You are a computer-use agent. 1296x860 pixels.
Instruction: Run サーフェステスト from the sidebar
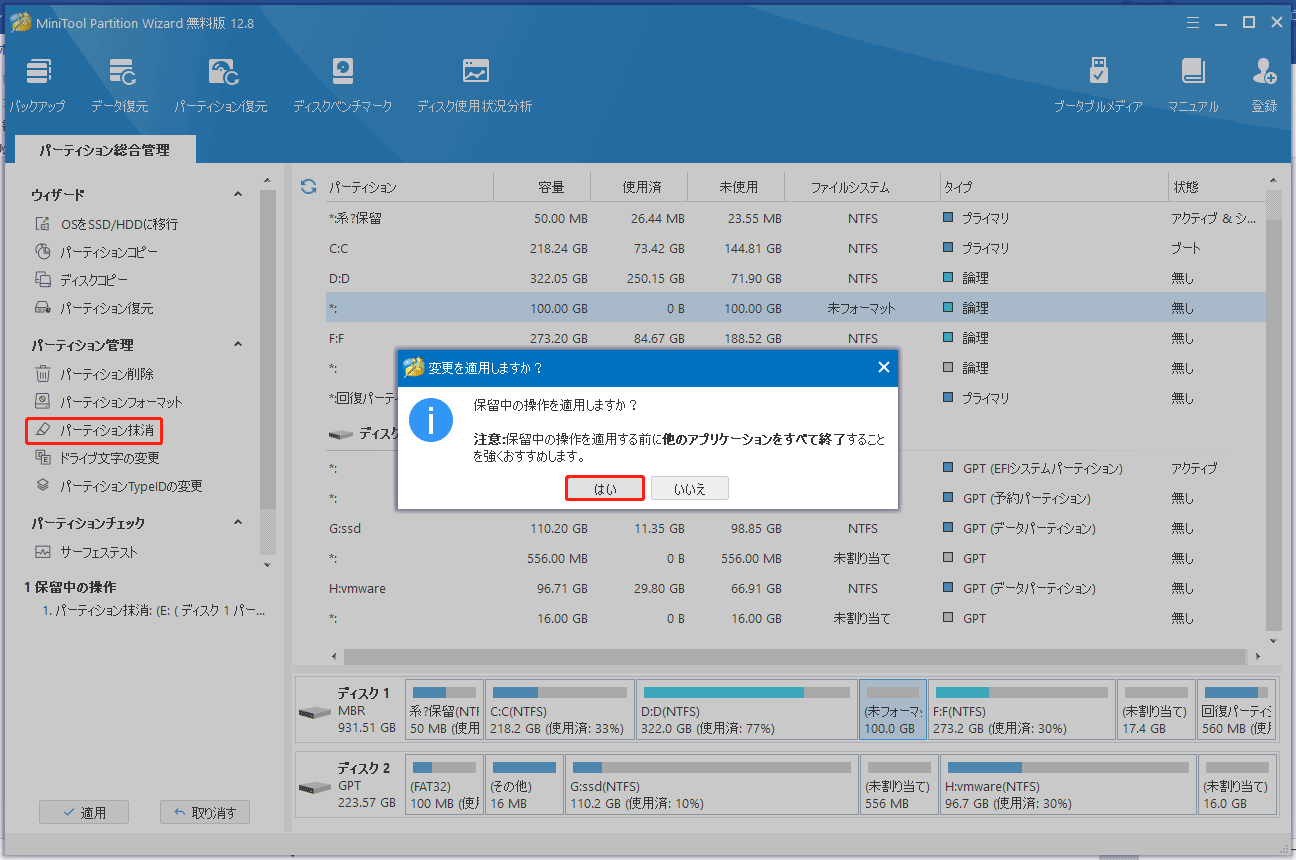[x=87, y=552]
